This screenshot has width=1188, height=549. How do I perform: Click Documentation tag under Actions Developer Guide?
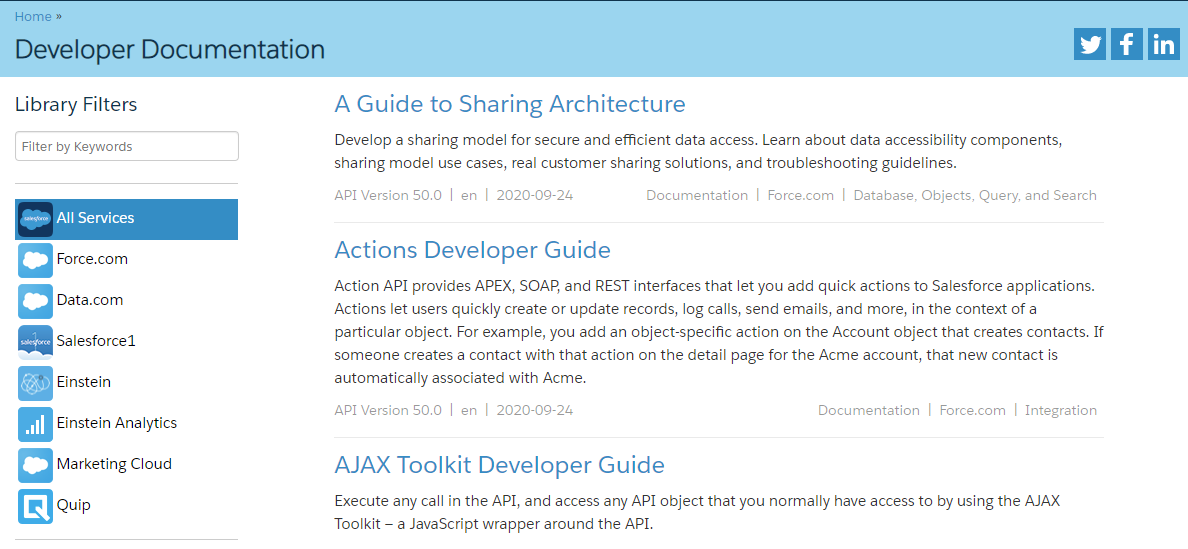(x=869, y=410)
